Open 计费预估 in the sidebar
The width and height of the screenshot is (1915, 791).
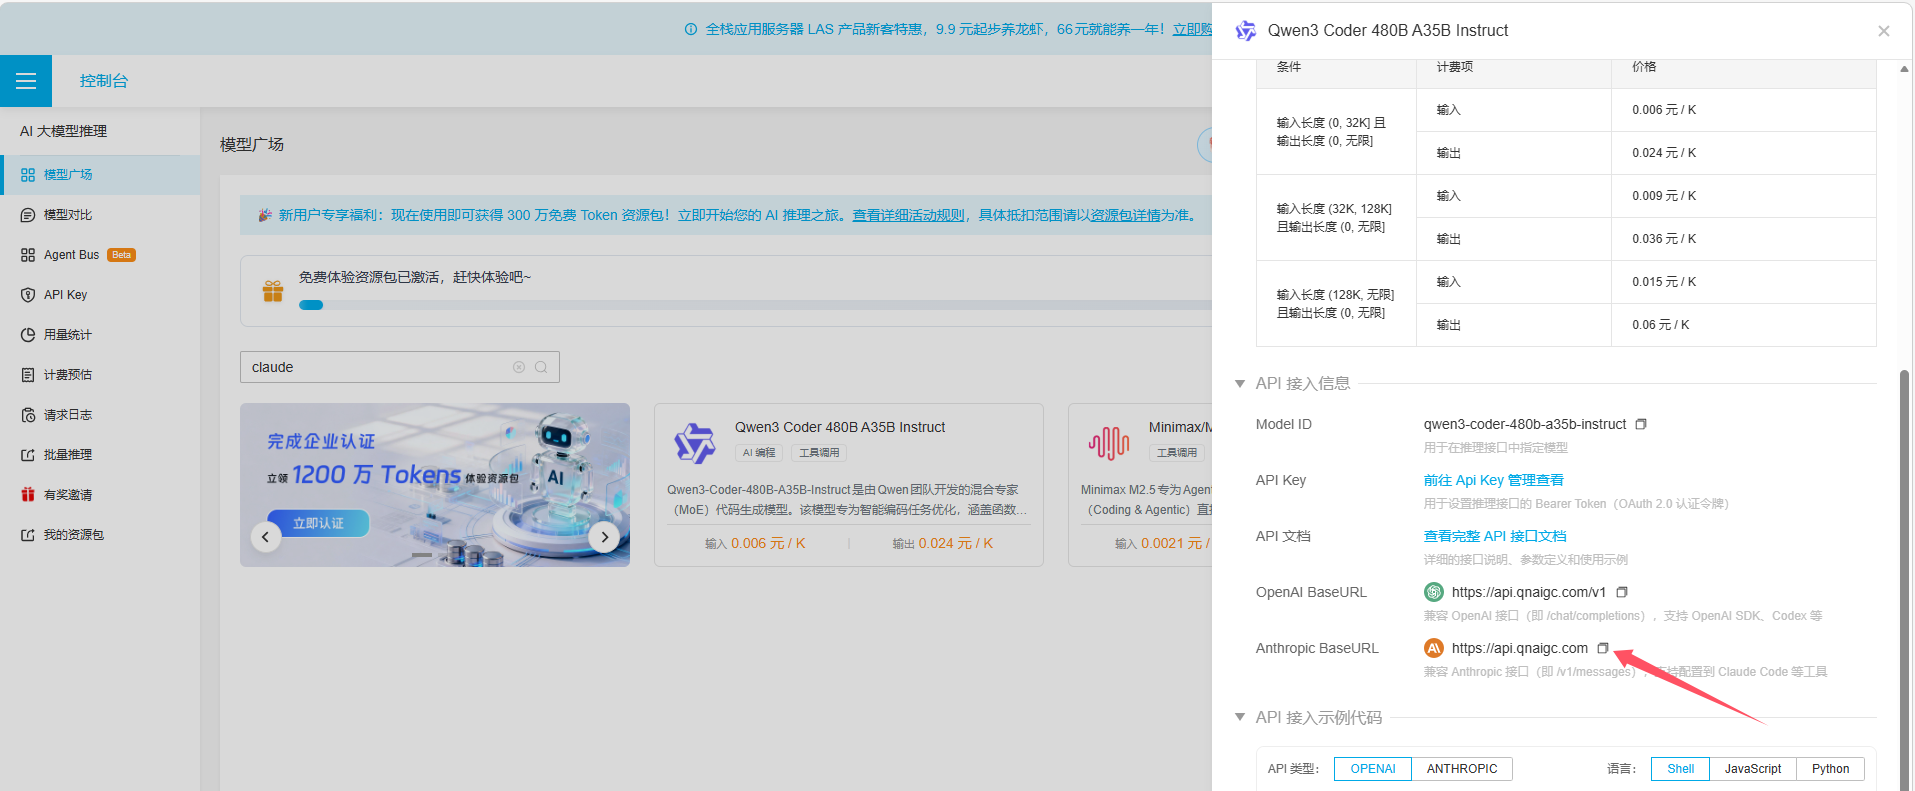point(100,375)
